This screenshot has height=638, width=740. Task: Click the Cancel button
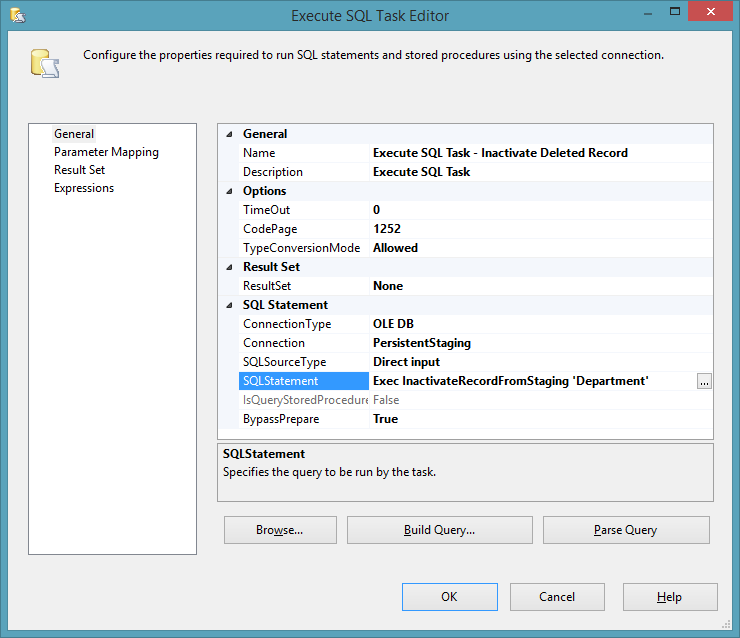pyautogui.click(x=557, y=597)
